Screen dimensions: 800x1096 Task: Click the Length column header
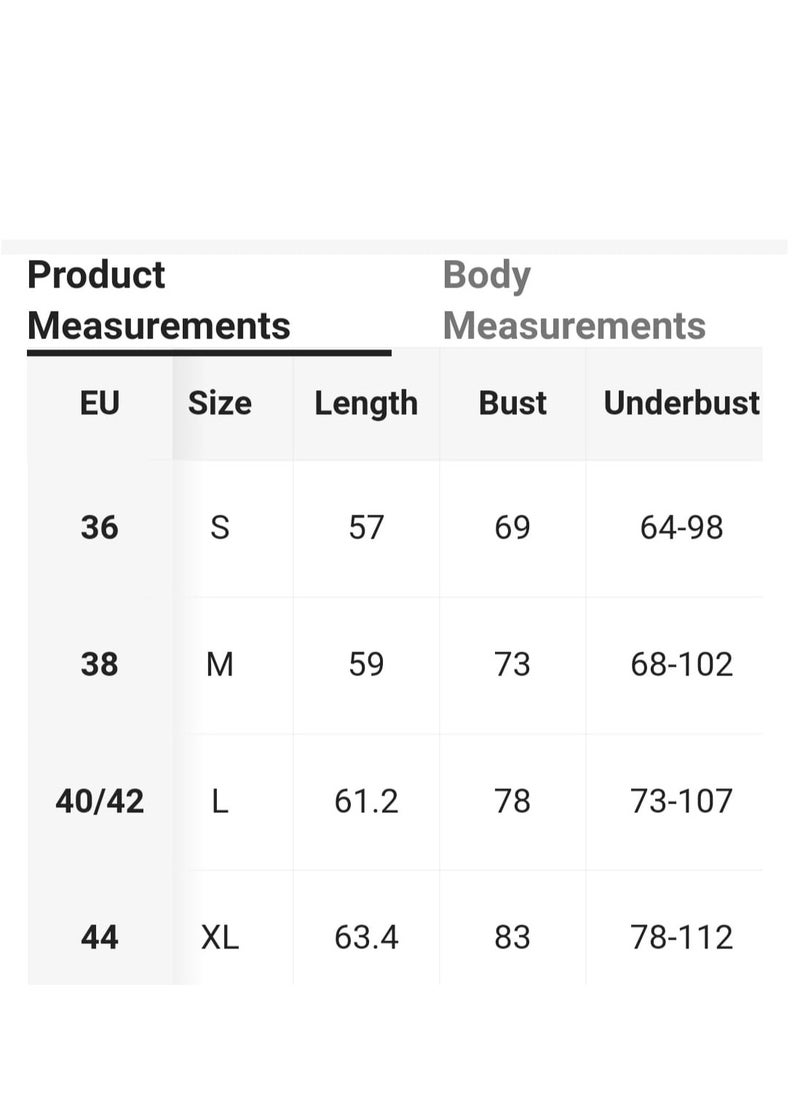(366, 404)
